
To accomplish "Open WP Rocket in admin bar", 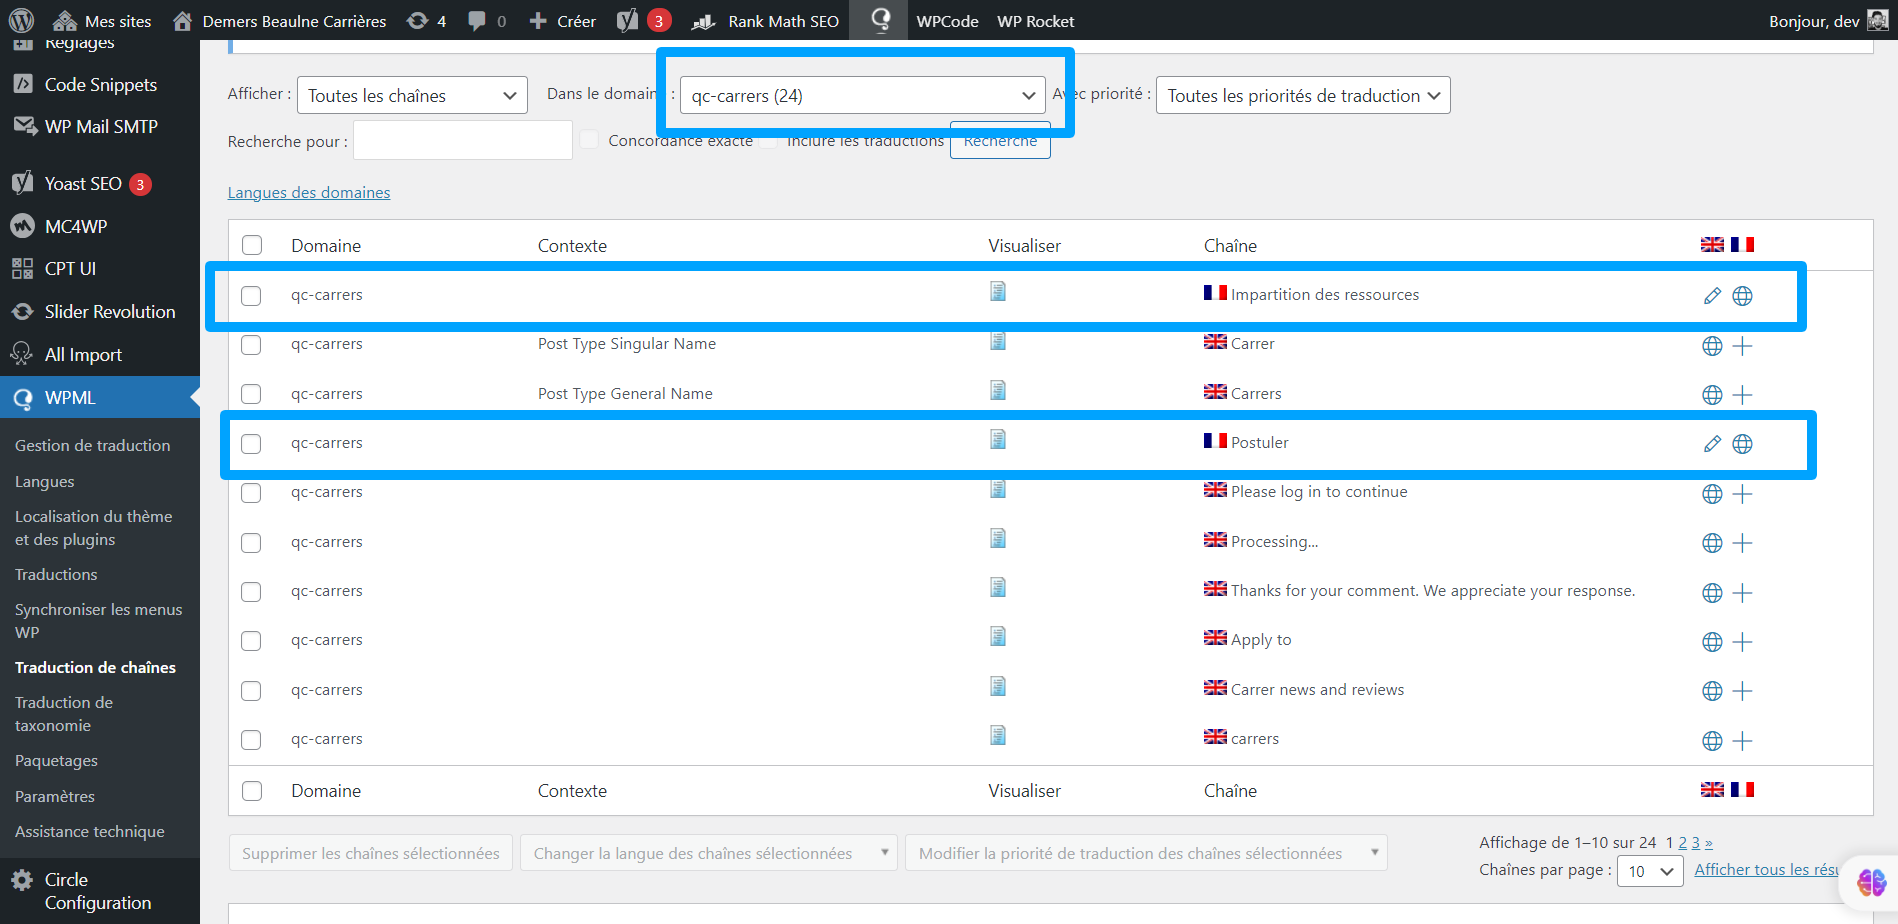I will coord(1035,21).
